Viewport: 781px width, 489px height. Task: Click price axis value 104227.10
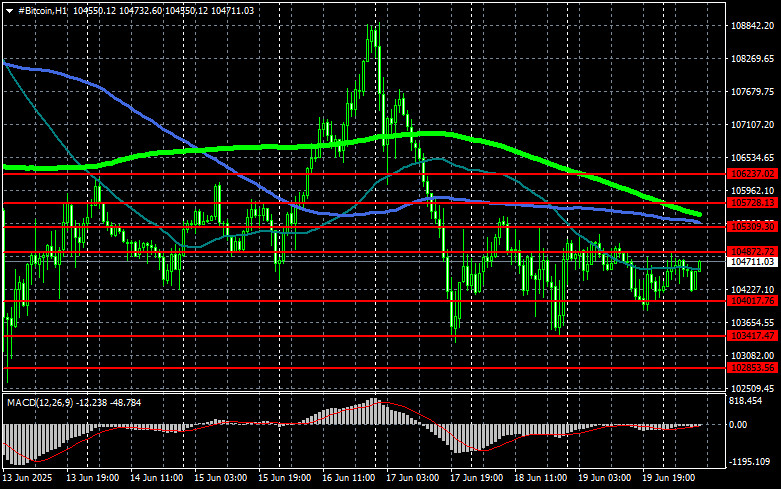click(753, 289)
